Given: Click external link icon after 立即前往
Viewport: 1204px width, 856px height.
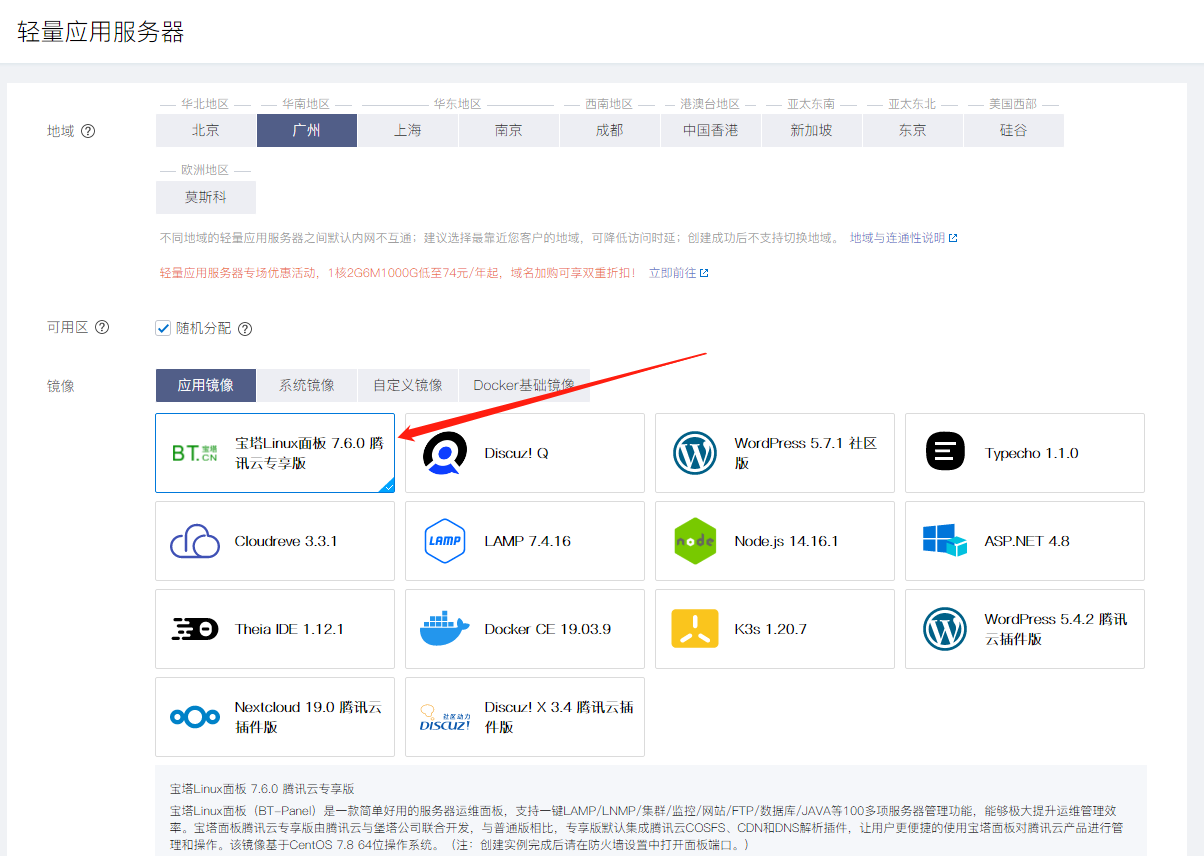Looking at the screenshot, I should click(704, 272).
